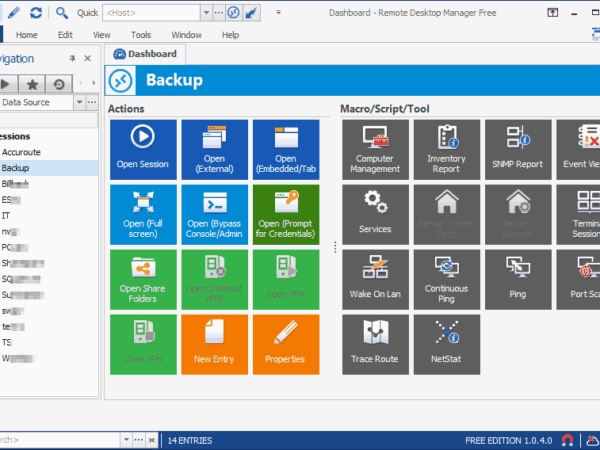Launch the Open (External) action tile
This screenshot has height=450, width=600.
tap(214, 150)
